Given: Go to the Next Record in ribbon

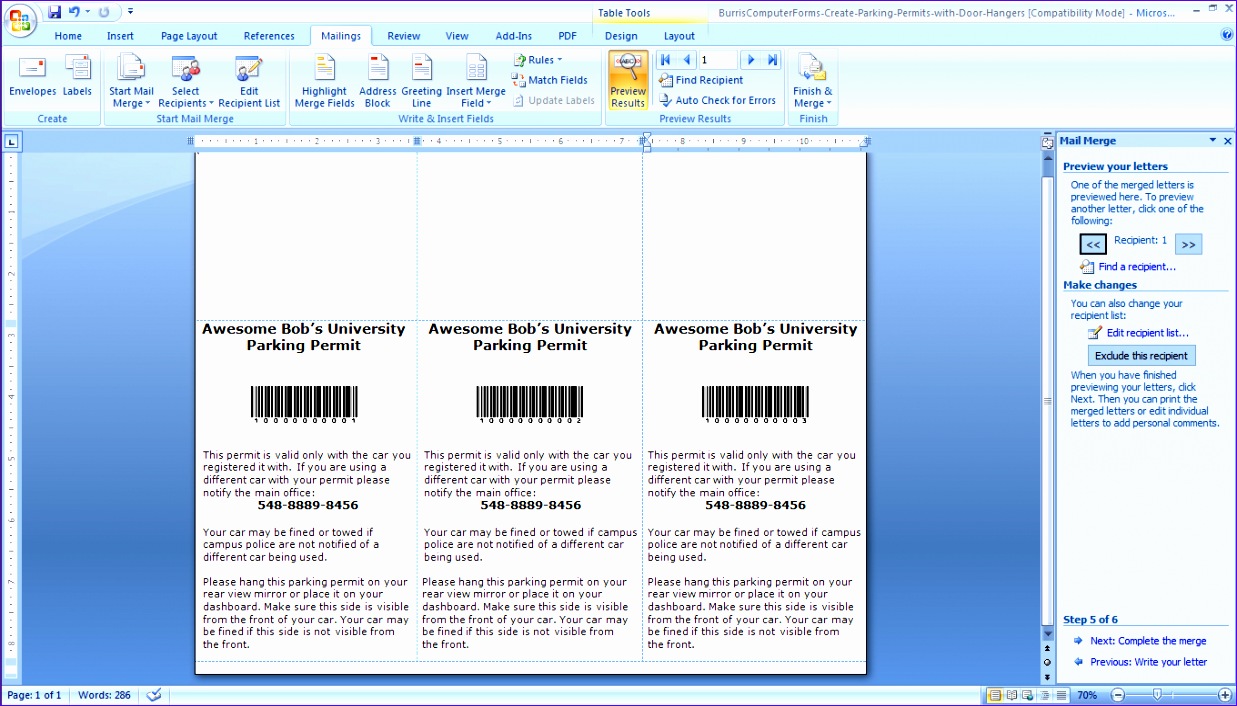Looking at the screenshot, I should pyautogui.click(x=751, y=60).
